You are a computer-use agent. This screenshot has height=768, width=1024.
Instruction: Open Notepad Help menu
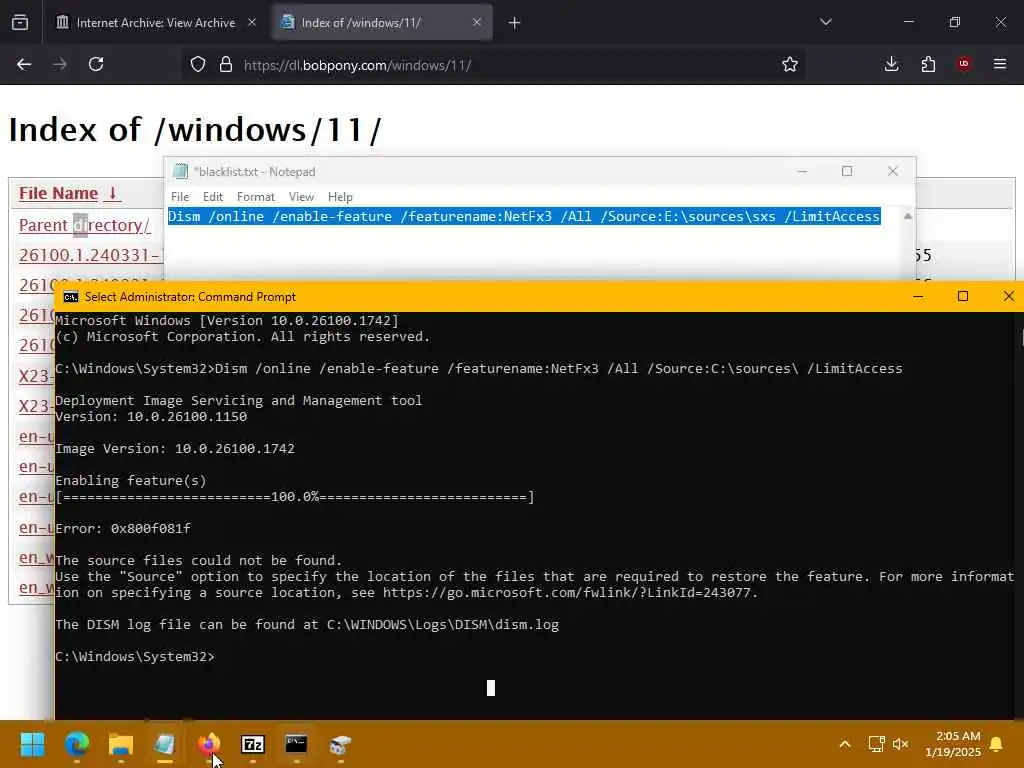[340, 197]
